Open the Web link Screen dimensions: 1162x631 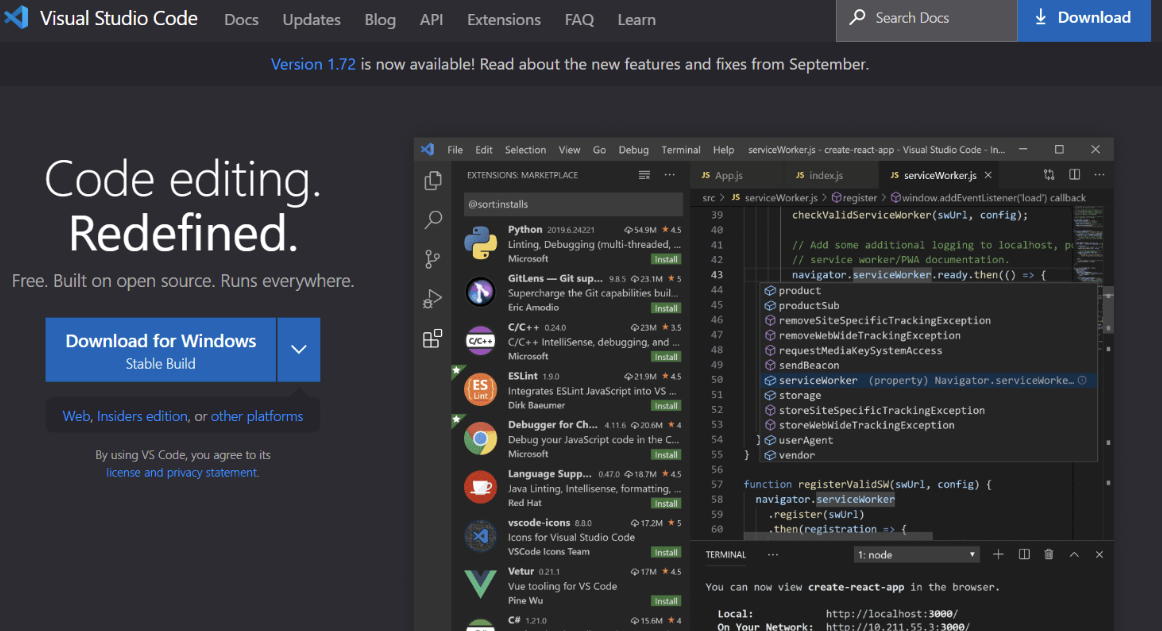76,416
